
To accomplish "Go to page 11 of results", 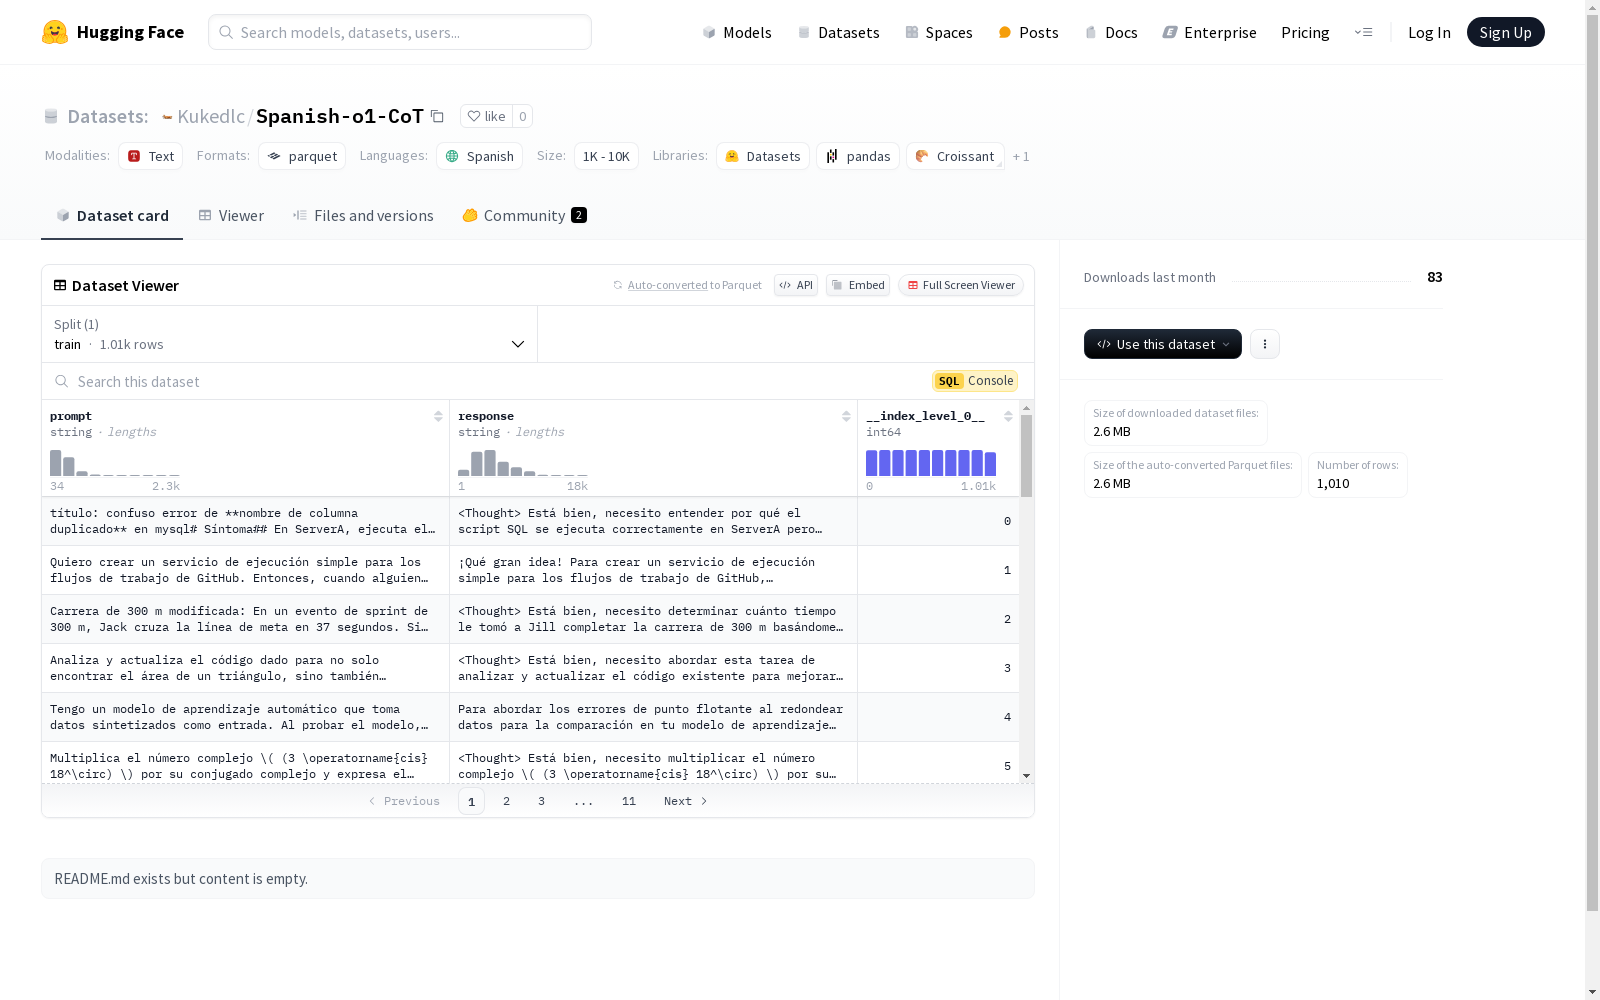I will coord(629,801).
